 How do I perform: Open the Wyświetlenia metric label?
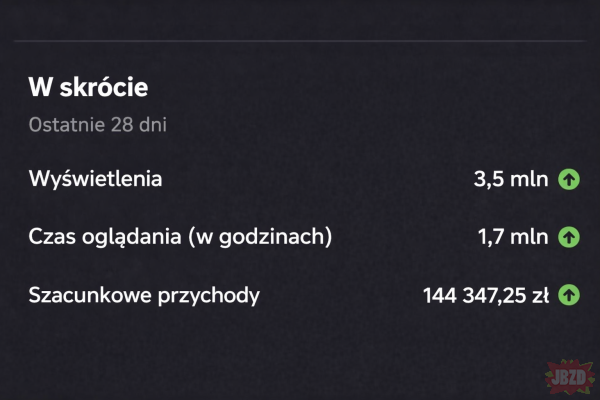pos(96,180)
